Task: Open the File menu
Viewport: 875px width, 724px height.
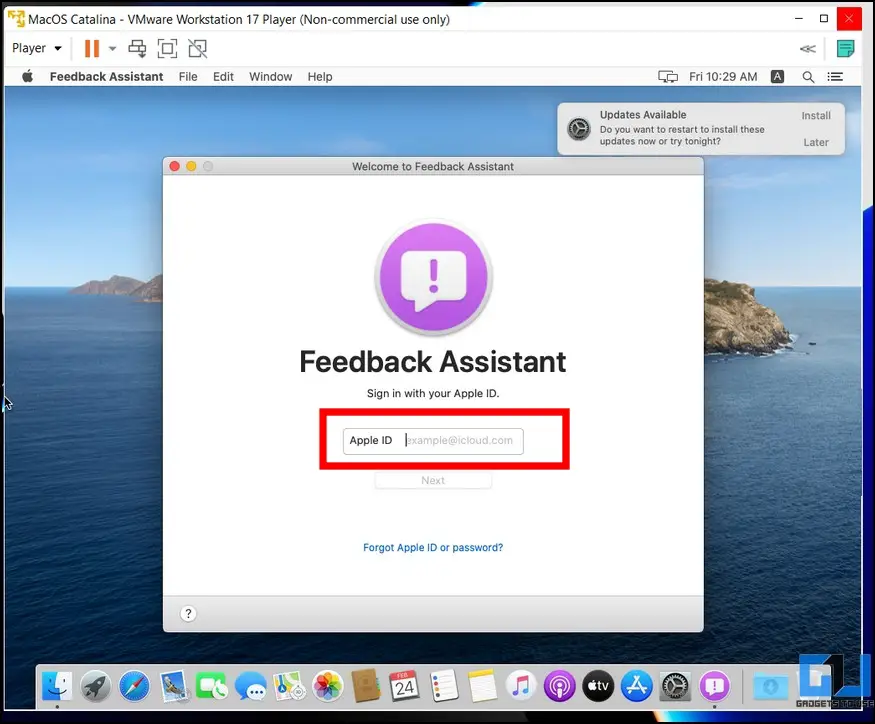Action: [x=188, y=77]
